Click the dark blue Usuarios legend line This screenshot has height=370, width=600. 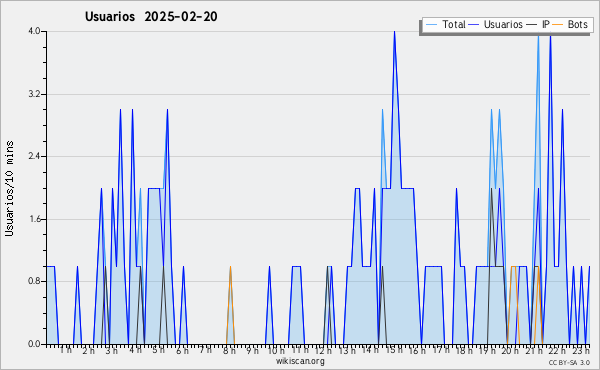[474, 25]
